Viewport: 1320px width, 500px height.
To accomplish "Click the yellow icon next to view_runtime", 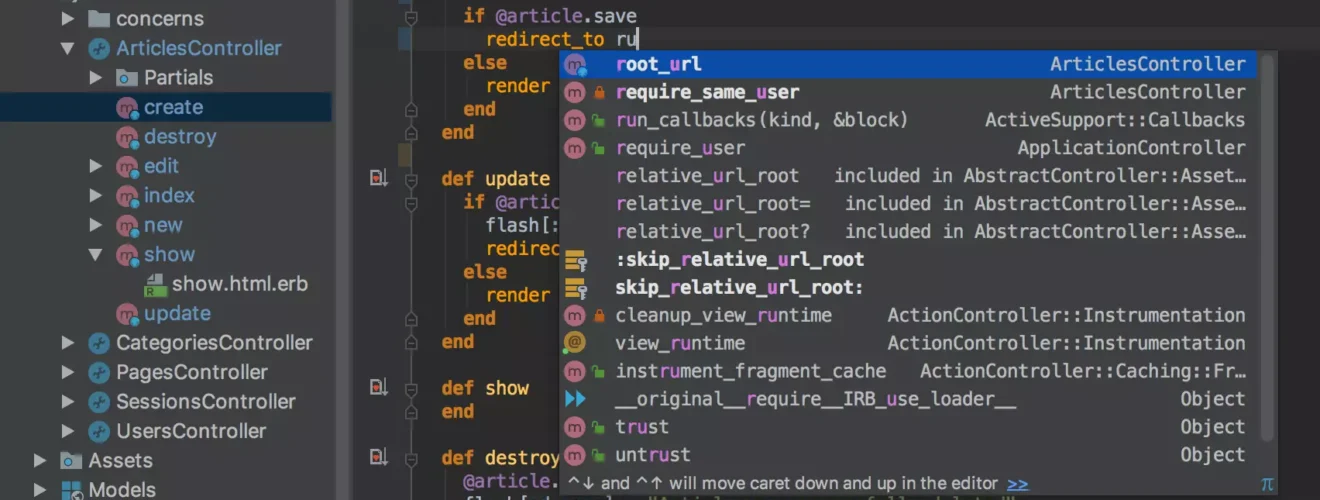I will point(574,343).
